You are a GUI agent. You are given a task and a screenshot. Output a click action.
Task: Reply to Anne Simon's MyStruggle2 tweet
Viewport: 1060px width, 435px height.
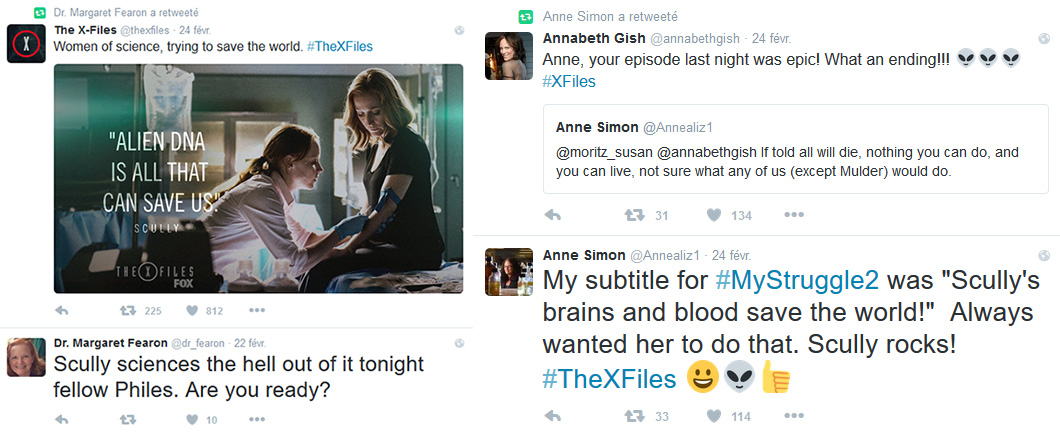point(552,415)
